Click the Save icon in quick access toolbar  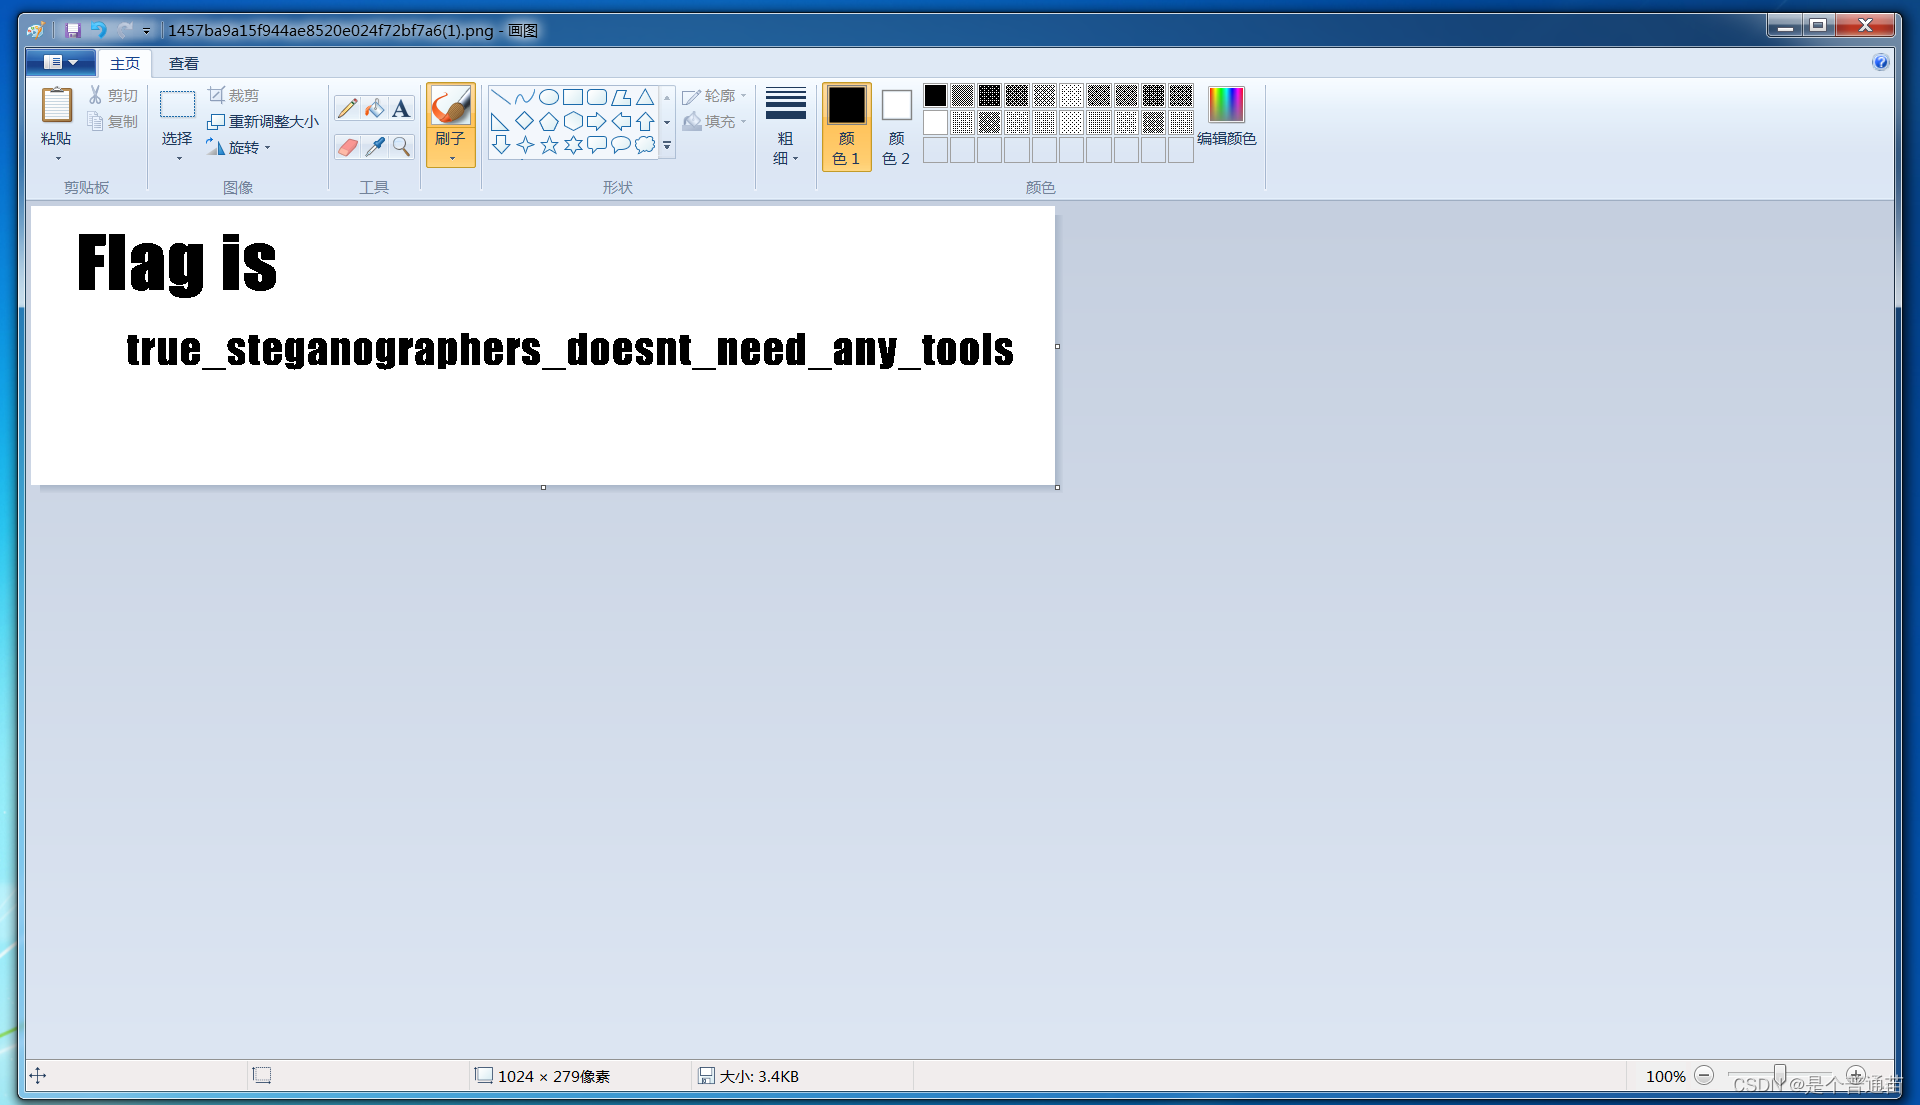[73, 30]
